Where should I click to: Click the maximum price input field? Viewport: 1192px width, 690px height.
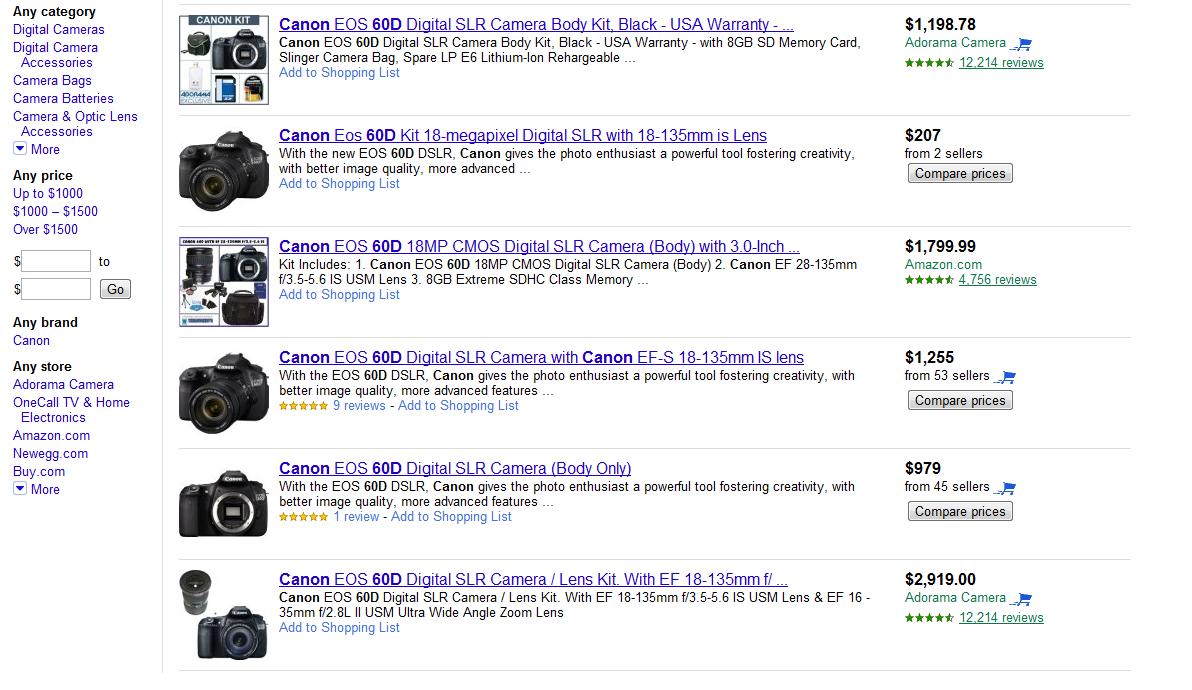[56, 289]
